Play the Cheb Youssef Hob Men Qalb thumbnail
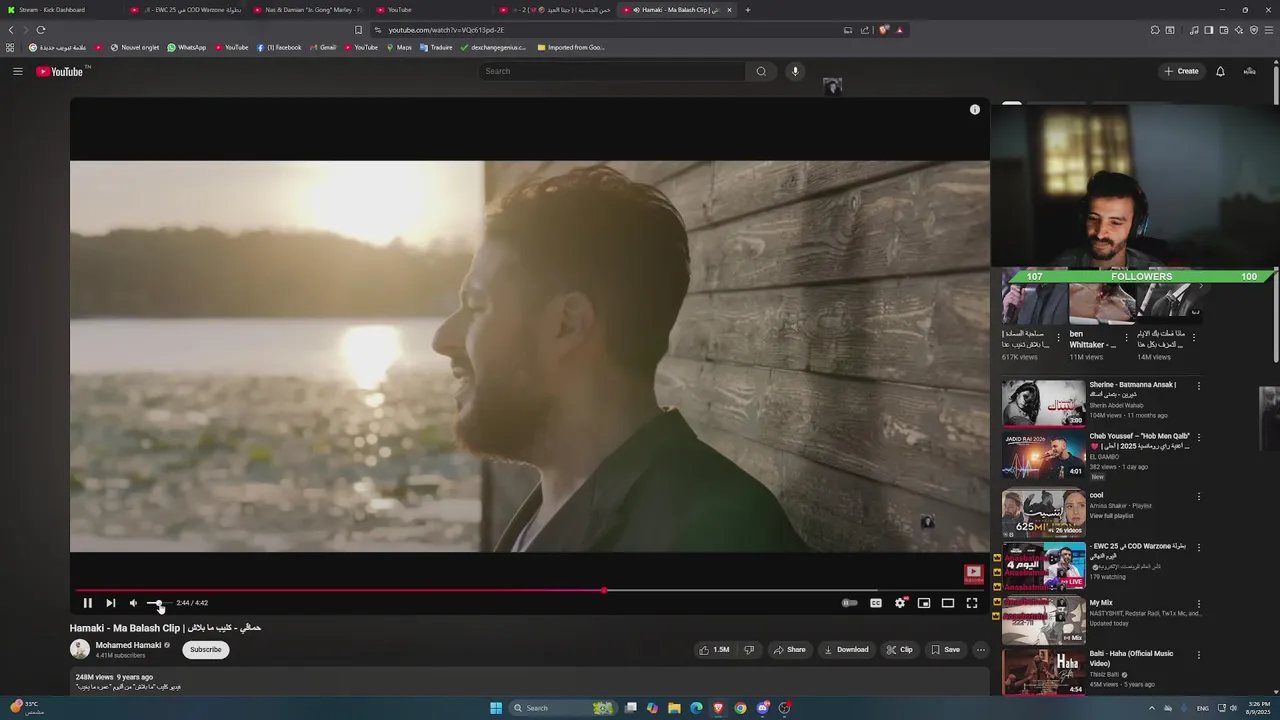 (1043, 456)
